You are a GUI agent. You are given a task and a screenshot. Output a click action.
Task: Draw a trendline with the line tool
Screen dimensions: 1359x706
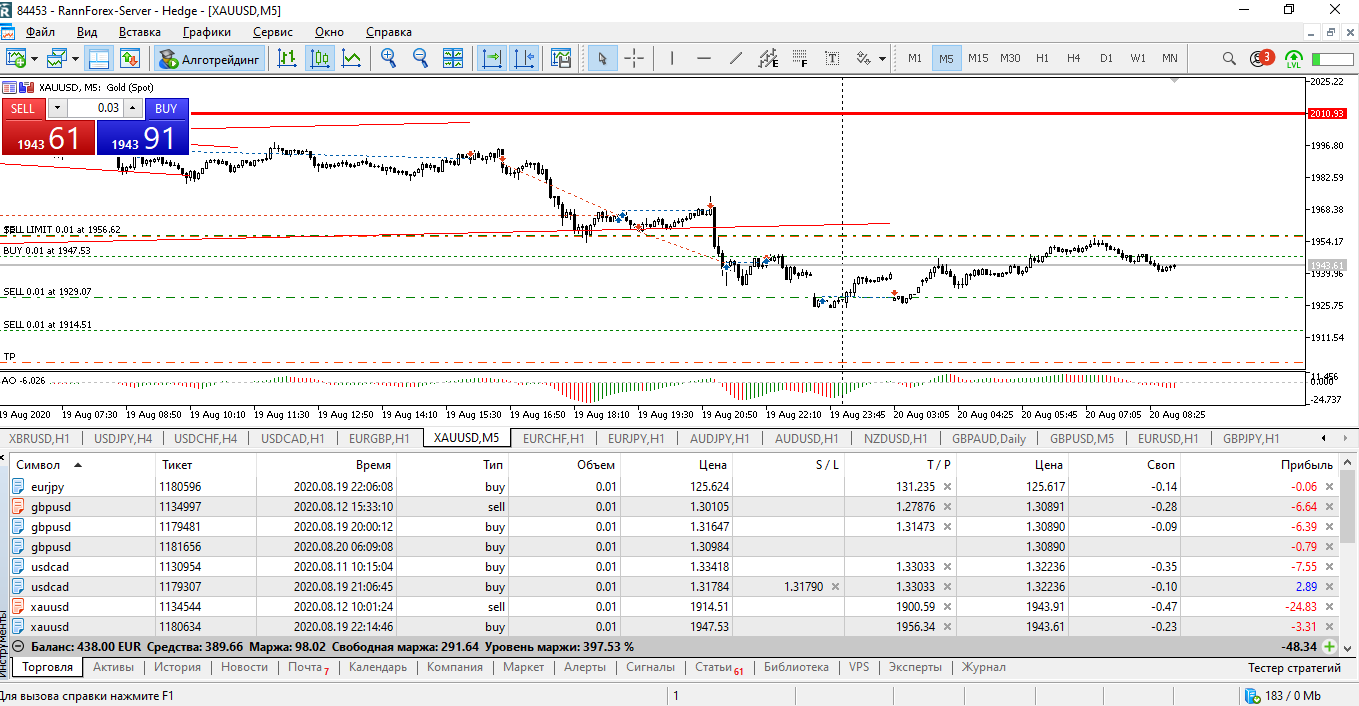click(x=736, y=59)
